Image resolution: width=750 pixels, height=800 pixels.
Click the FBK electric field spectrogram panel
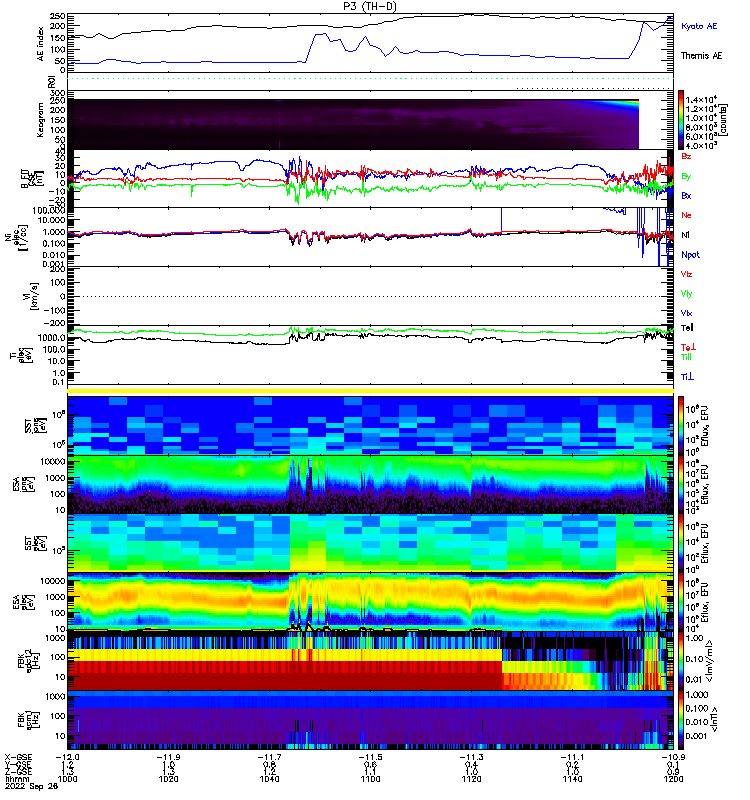[370, 661]
